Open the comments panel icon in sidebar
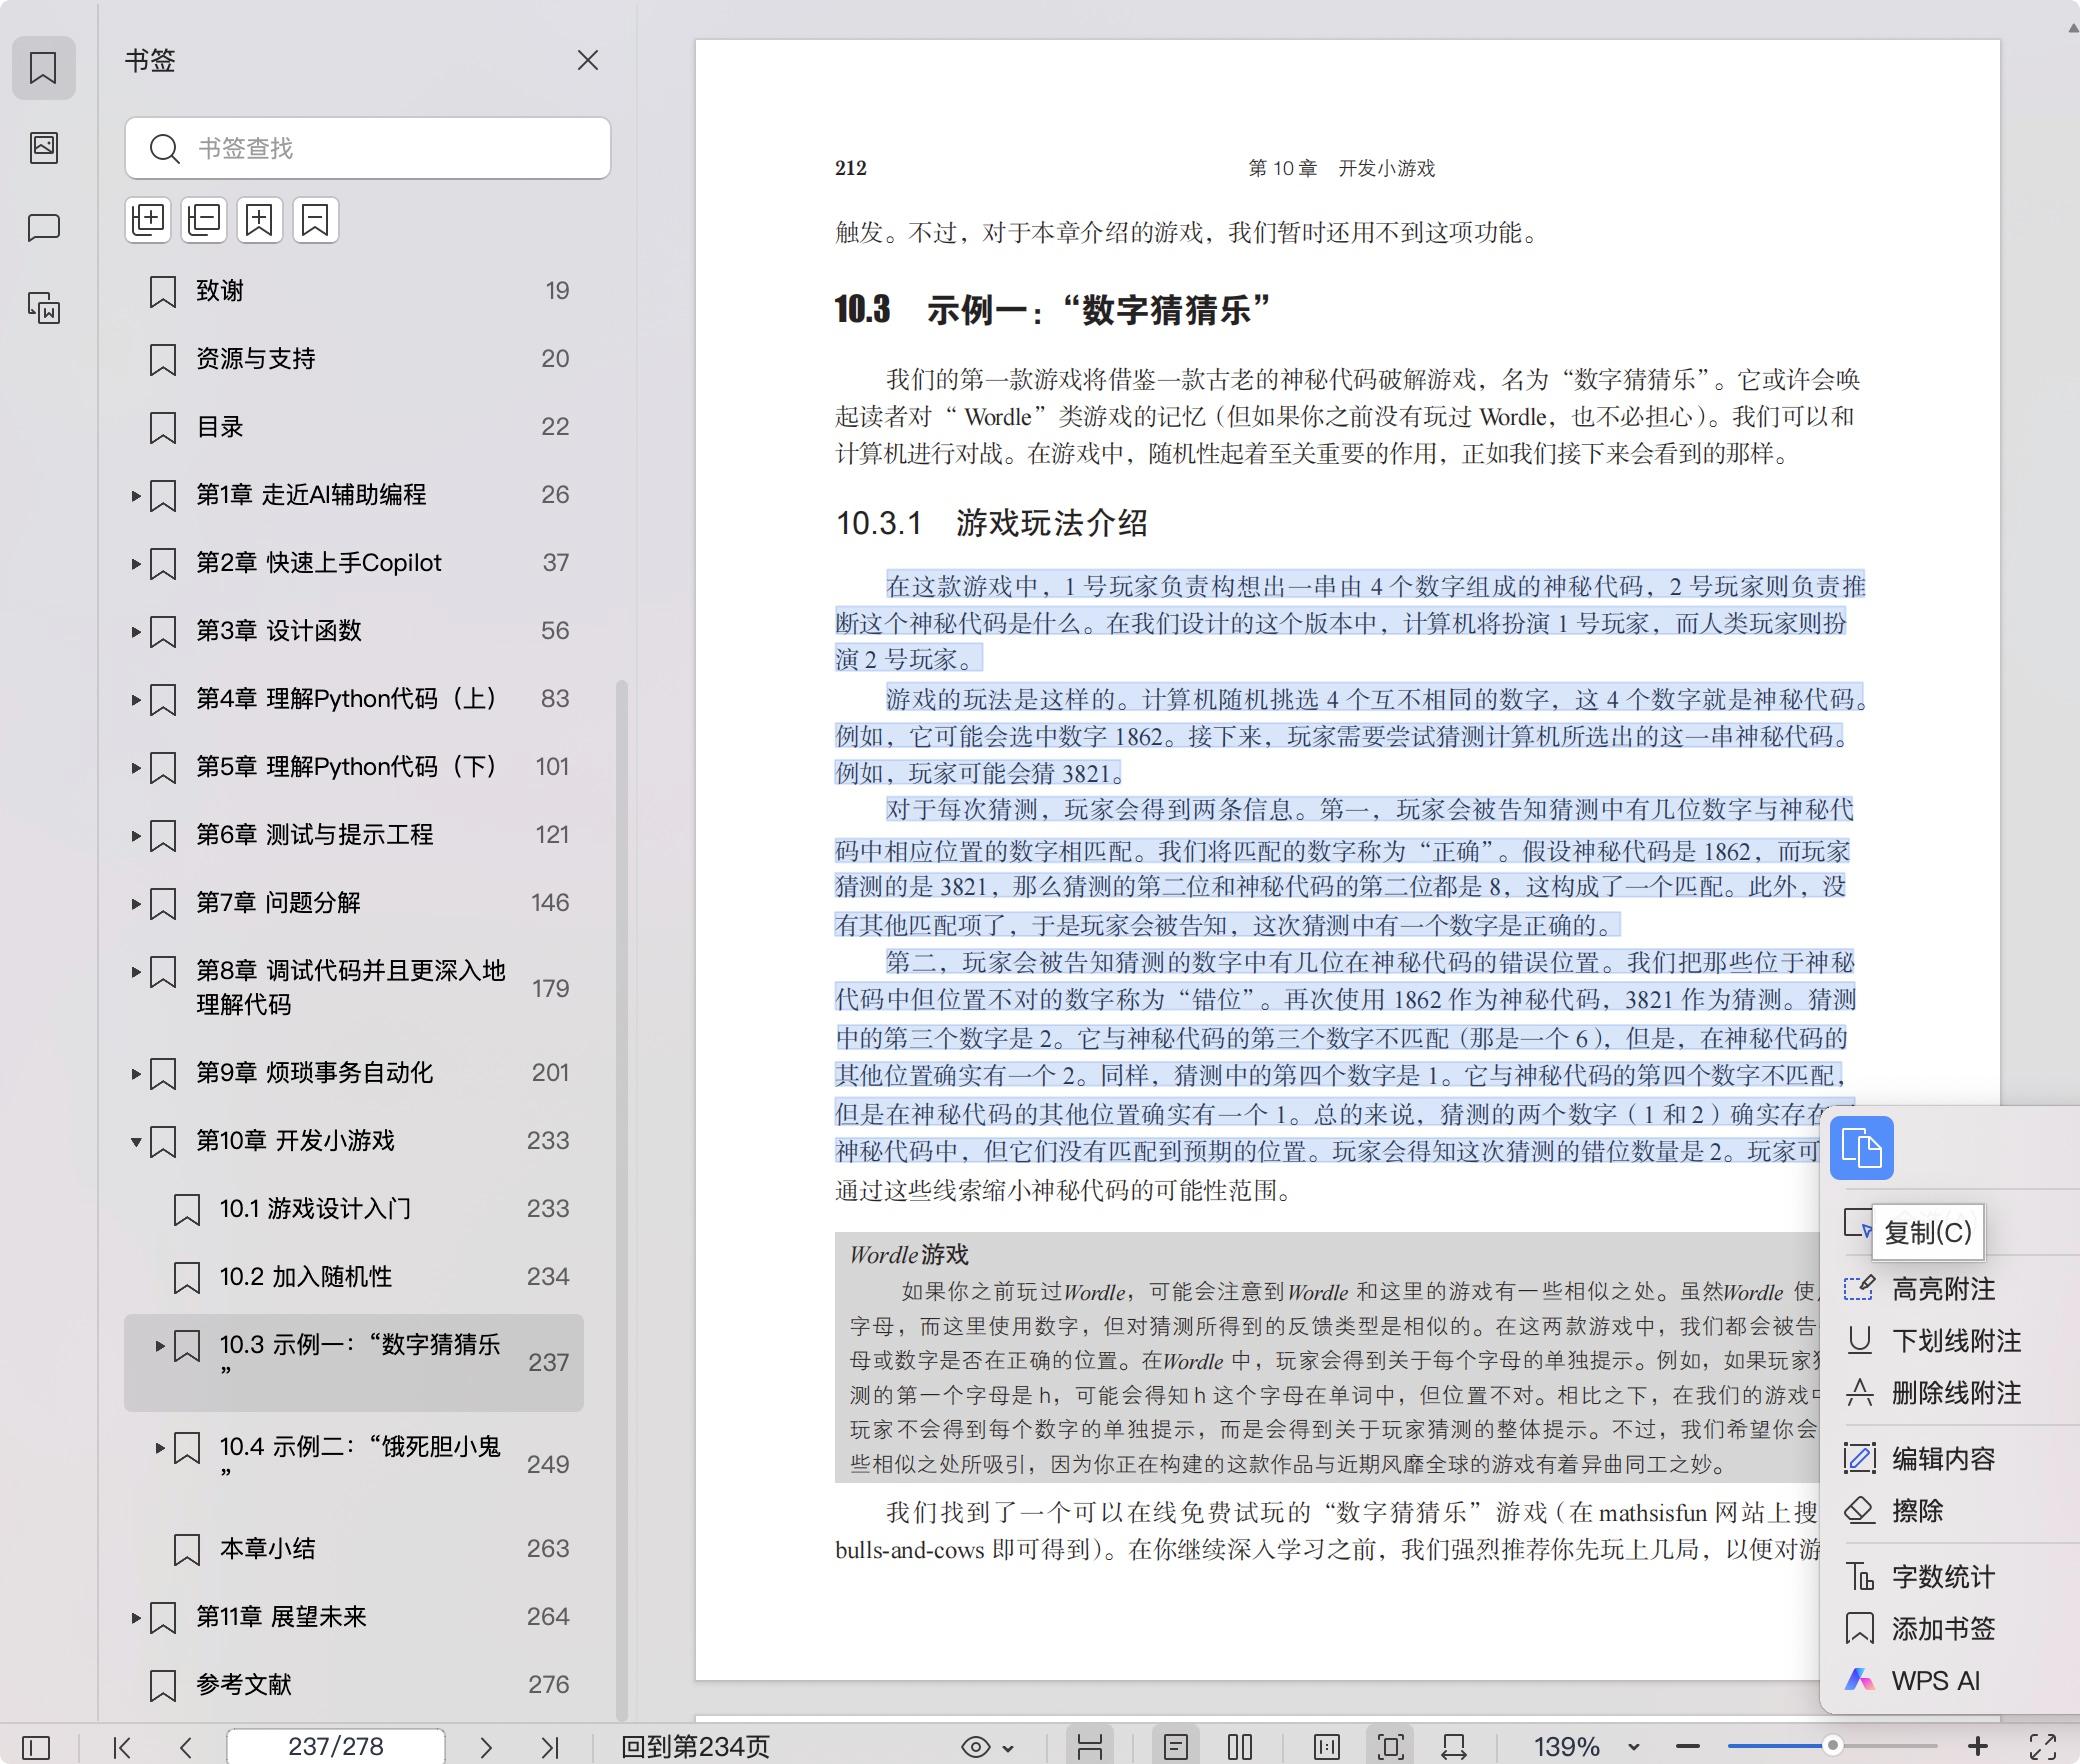 (x=44, y=228)
